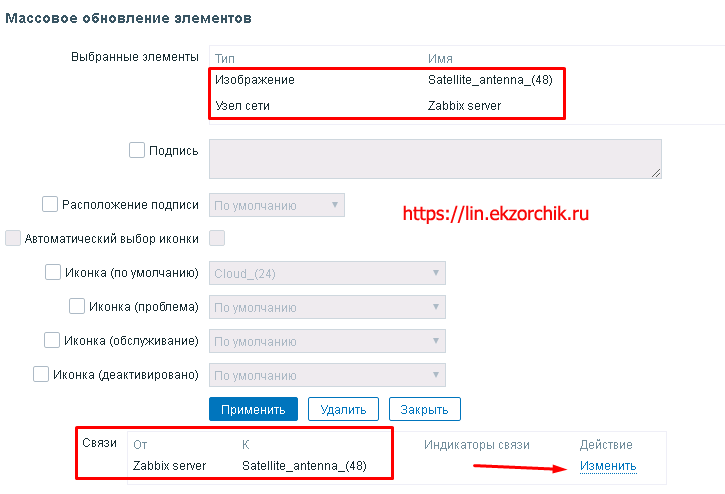Enable the Иконка (проблема) checkbox
Screen dimensions: 725x494
click(77, 306)
